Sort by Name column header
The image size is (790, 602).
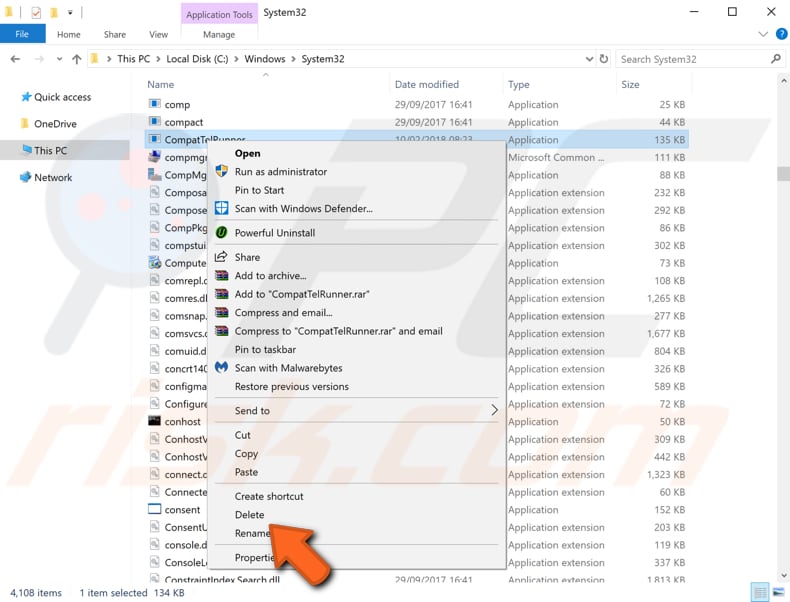[160, 85]
